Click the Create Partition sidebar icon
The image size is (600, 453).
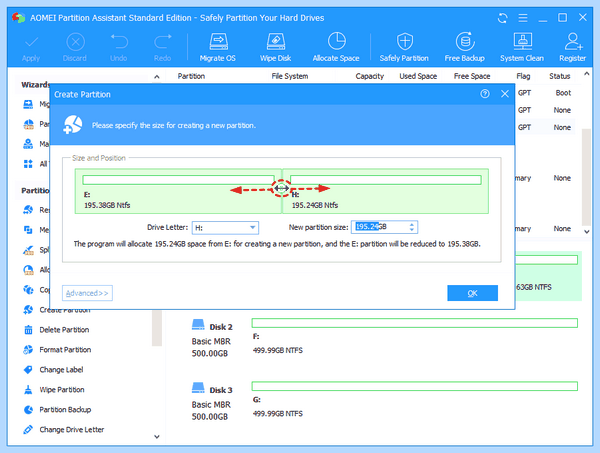click(28, 310)
